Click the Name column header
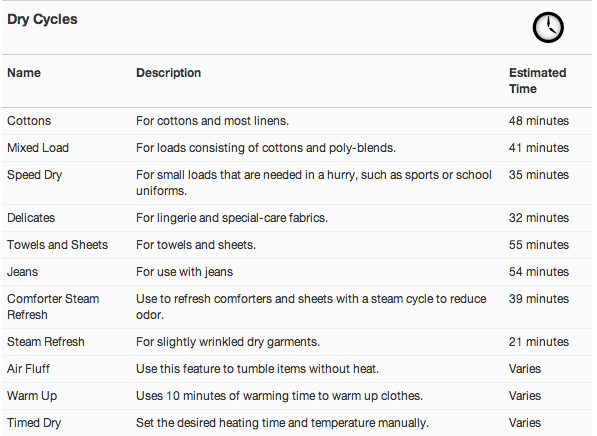This screenshot has width=597, height=436. 24,73
